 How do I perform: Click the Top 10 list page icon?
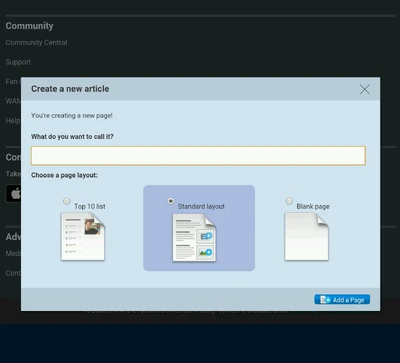click(83, 237)
